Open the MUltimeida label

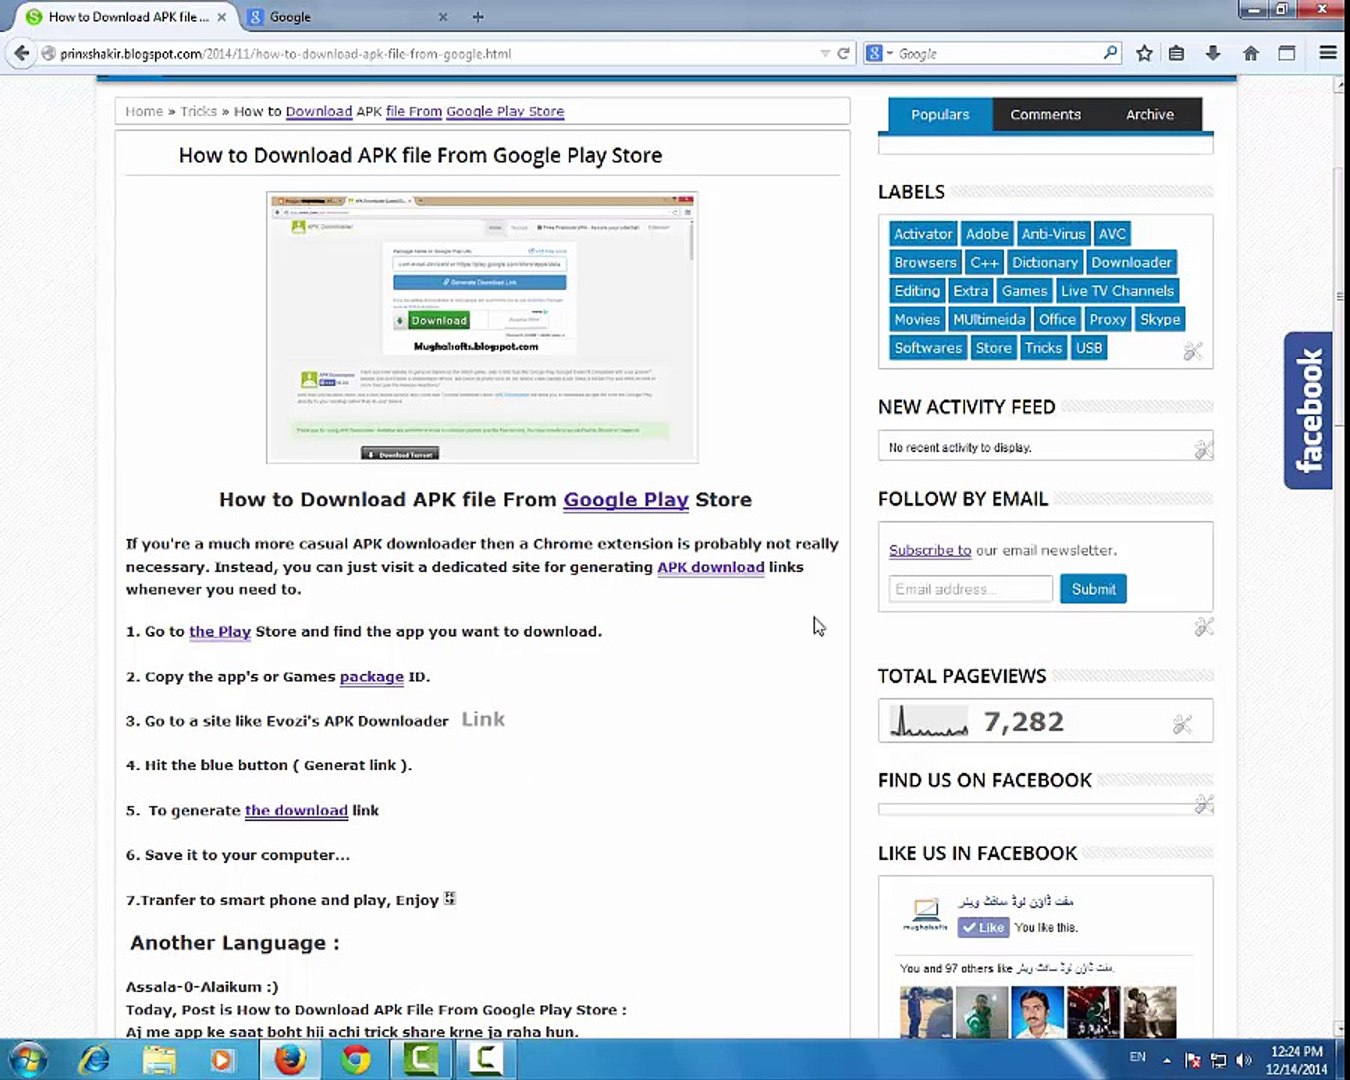(x=989, y=319)
